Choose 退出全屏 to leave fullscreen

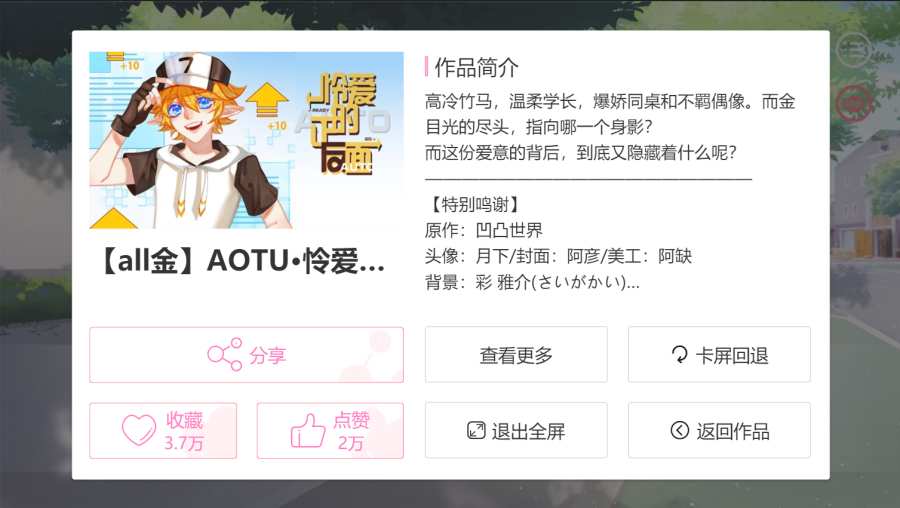pos(516,431)
